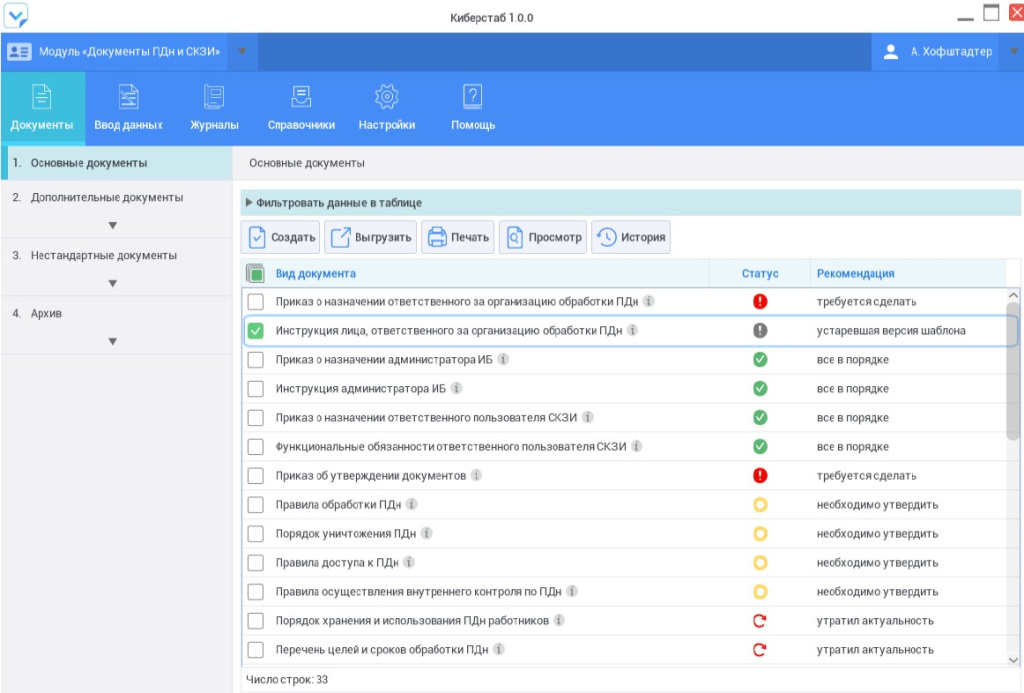
Task: Click the Помощь question mark icon
Action: tap(470, 96)
